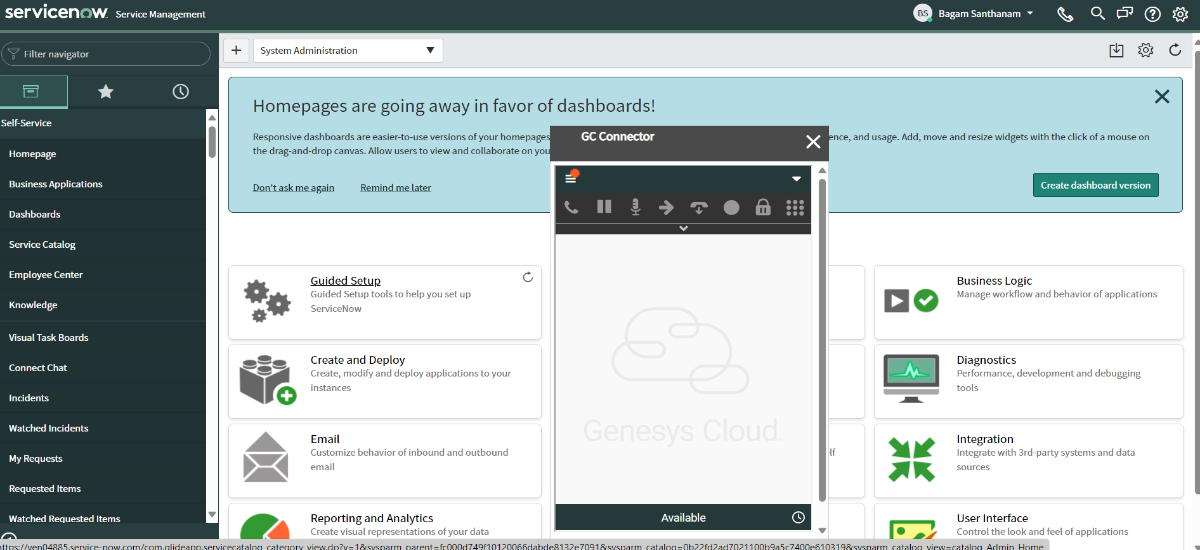Click the Email envelope icon
1200x550 pixels.
[266, 457]
